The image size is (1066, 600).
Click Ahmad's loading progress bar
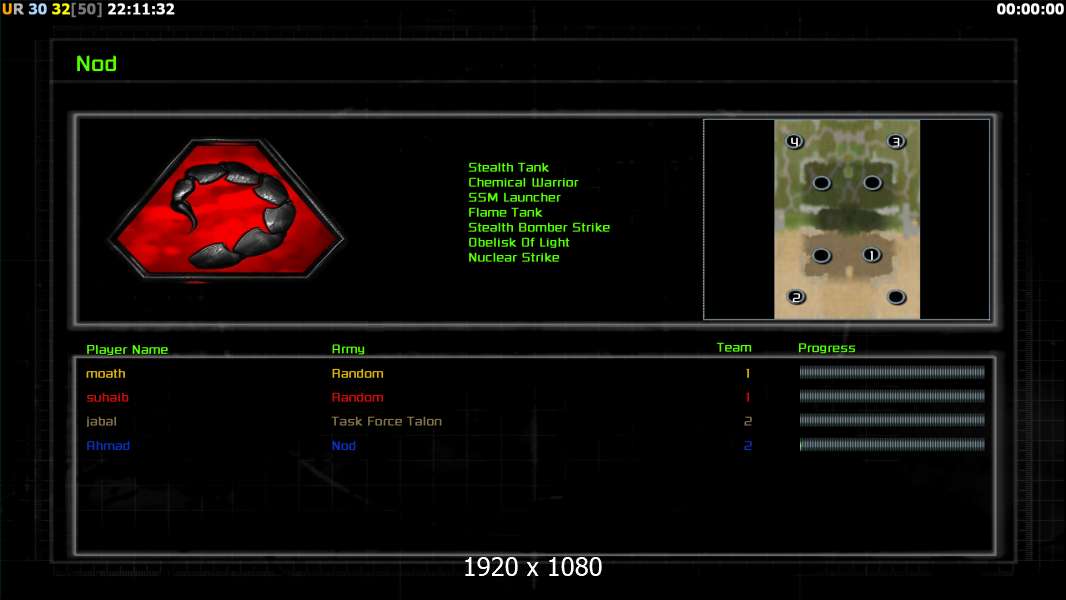point(892,444)
